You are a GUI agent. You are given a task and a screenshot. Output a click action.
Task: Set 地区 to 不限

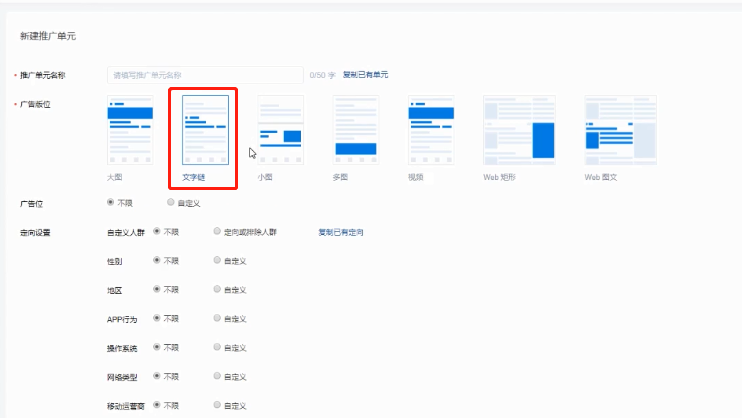coord(157,289)
